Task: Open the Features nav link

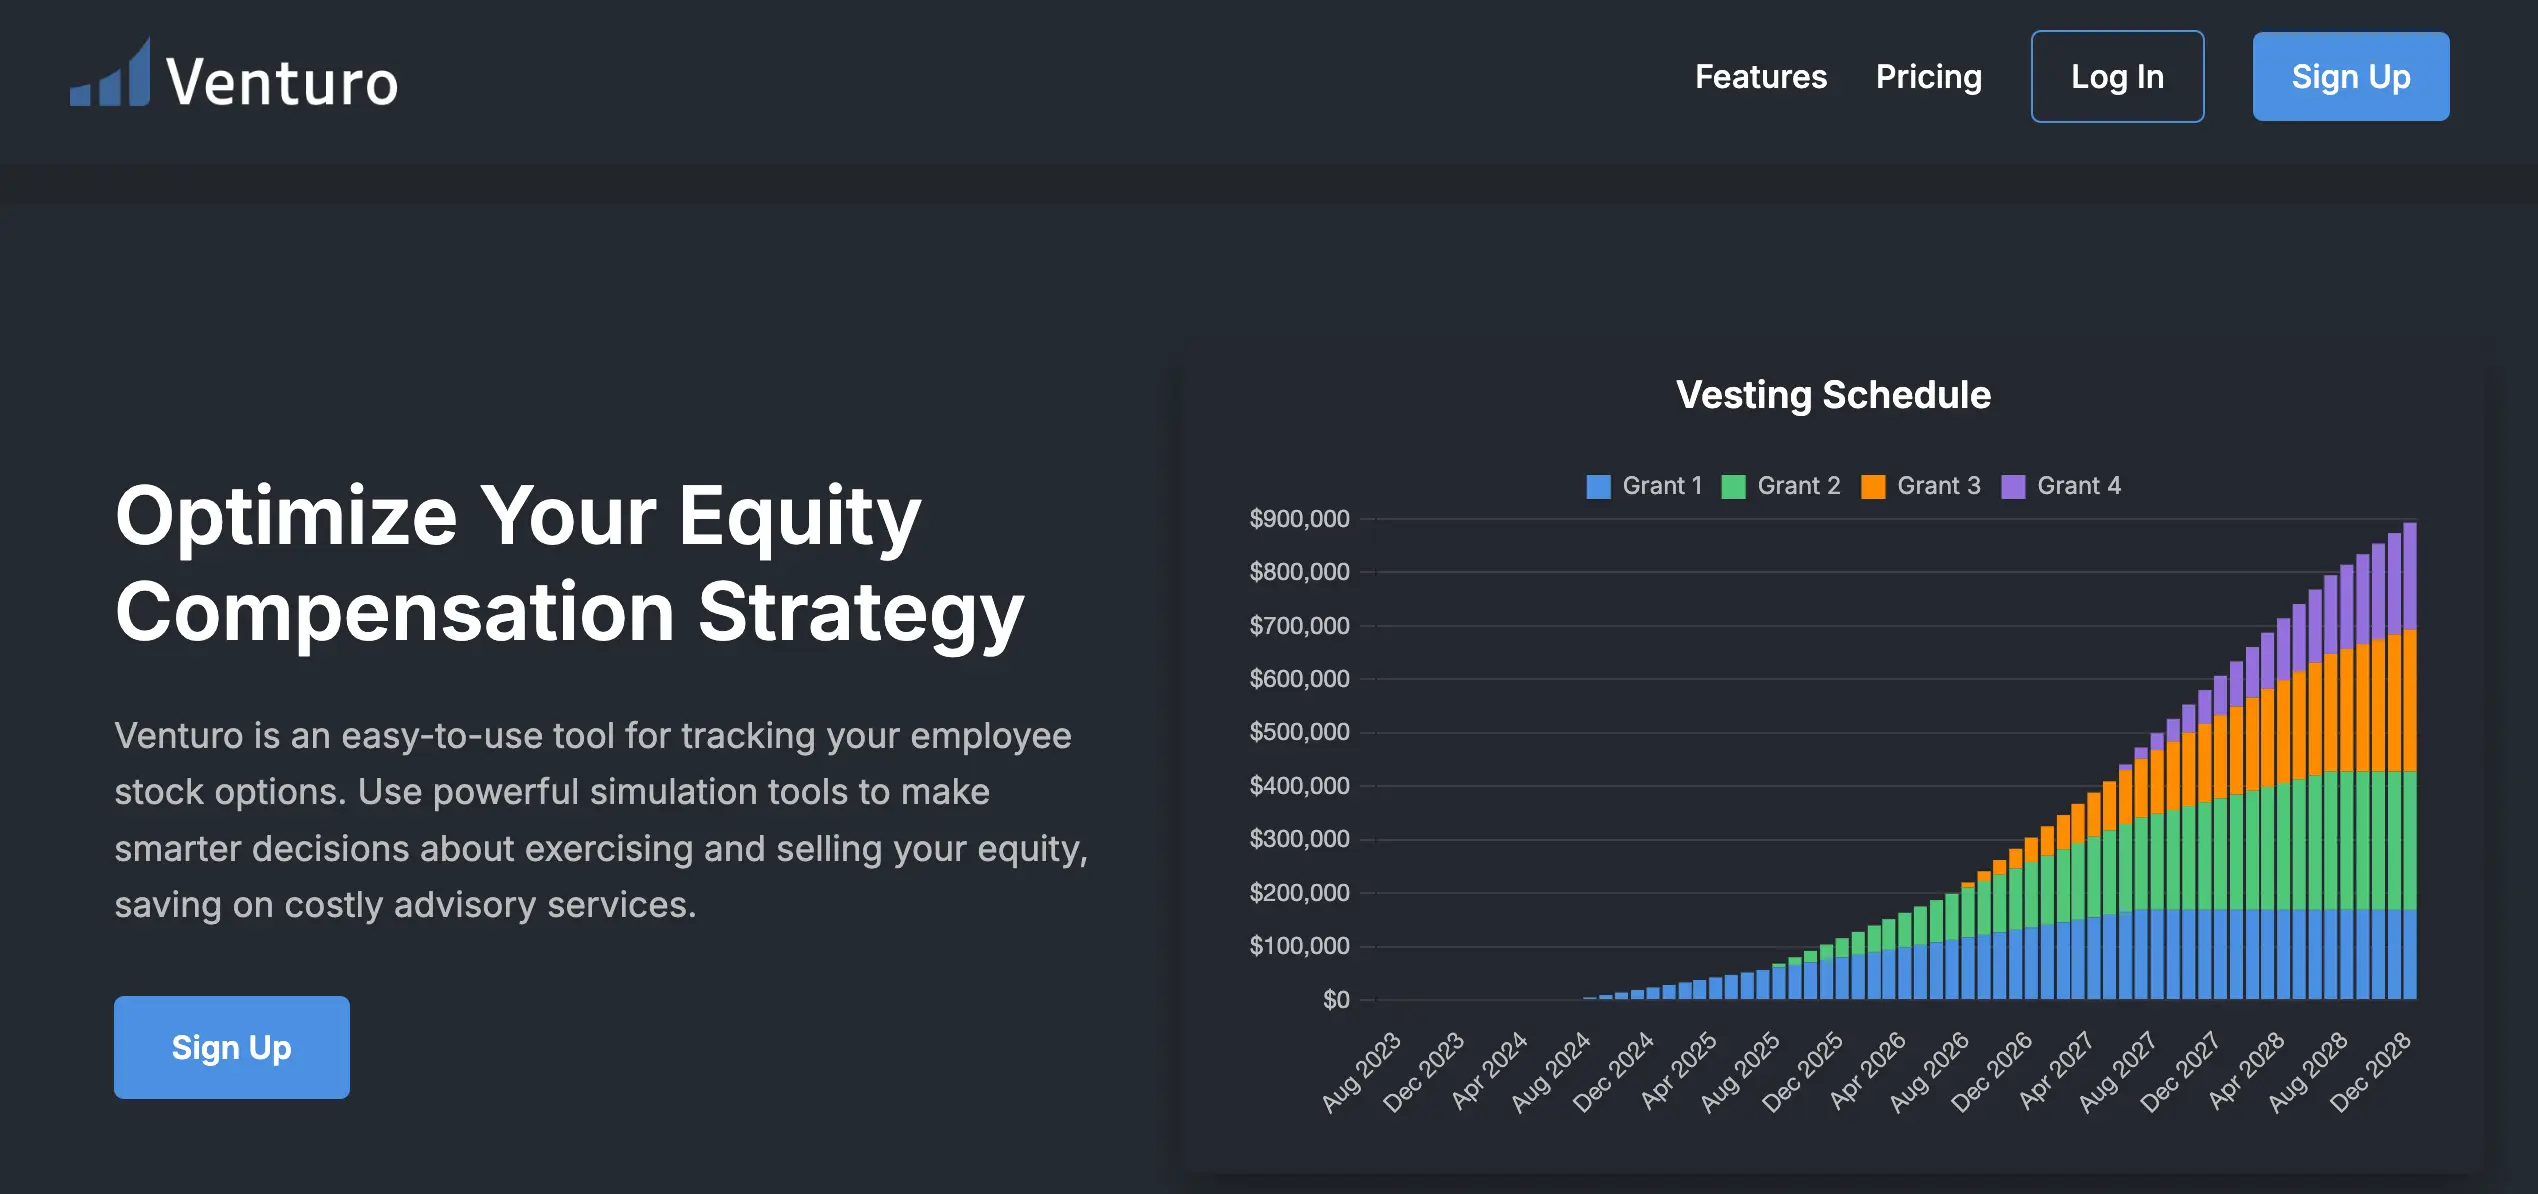Action: [x=1760, y=77]
